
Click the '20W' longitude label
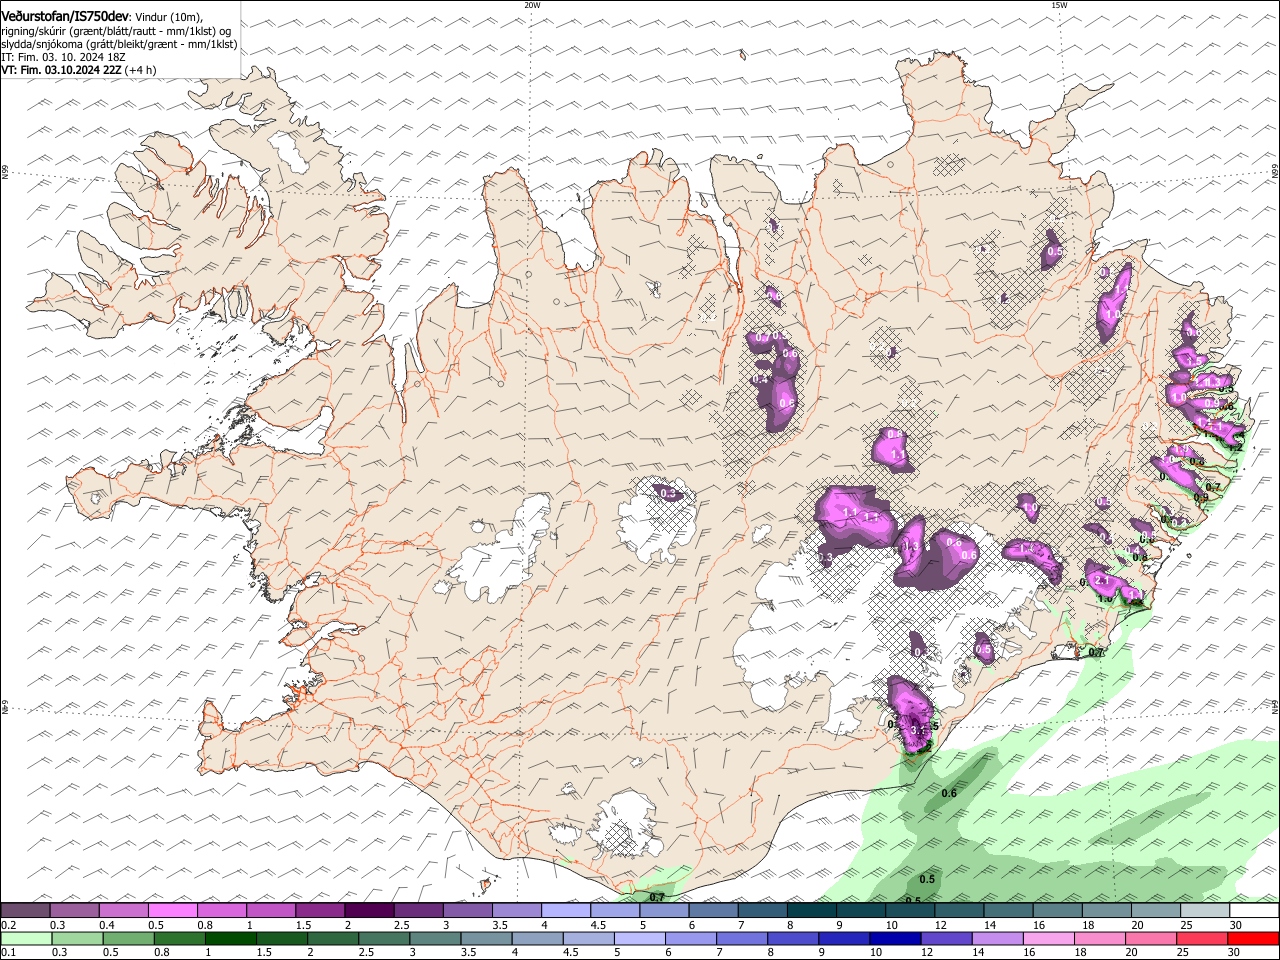532,5
